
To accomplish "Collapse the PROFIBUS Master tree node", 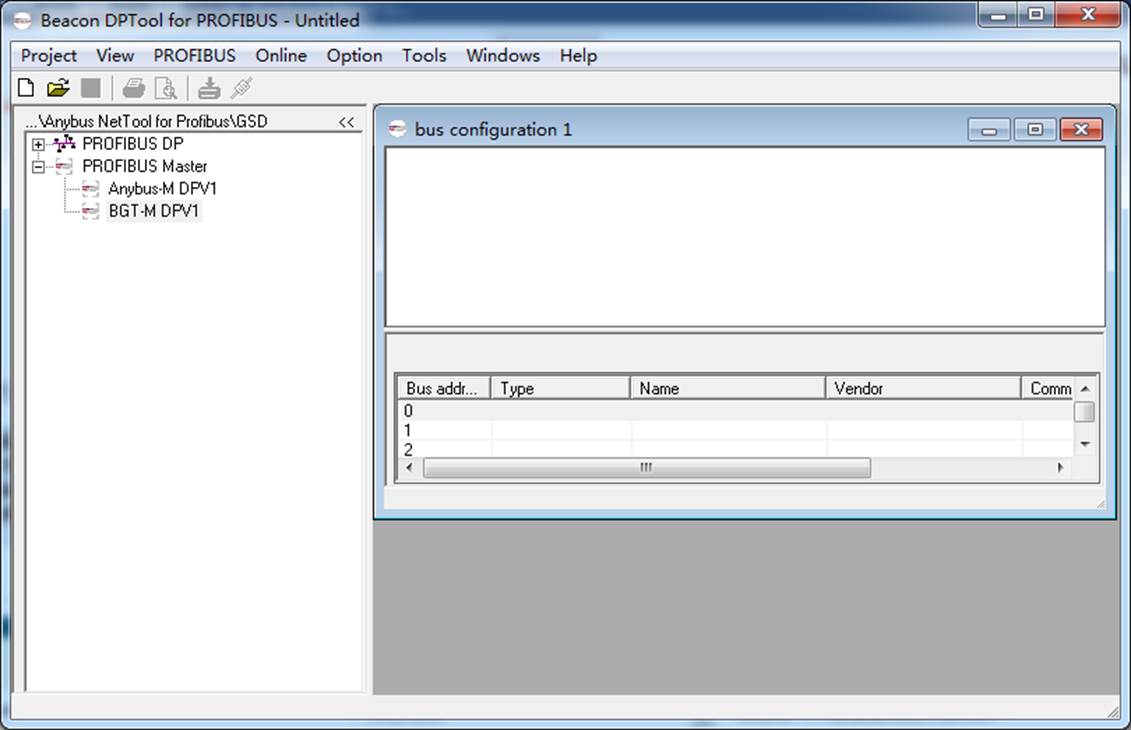I will (x=38, y=167).
